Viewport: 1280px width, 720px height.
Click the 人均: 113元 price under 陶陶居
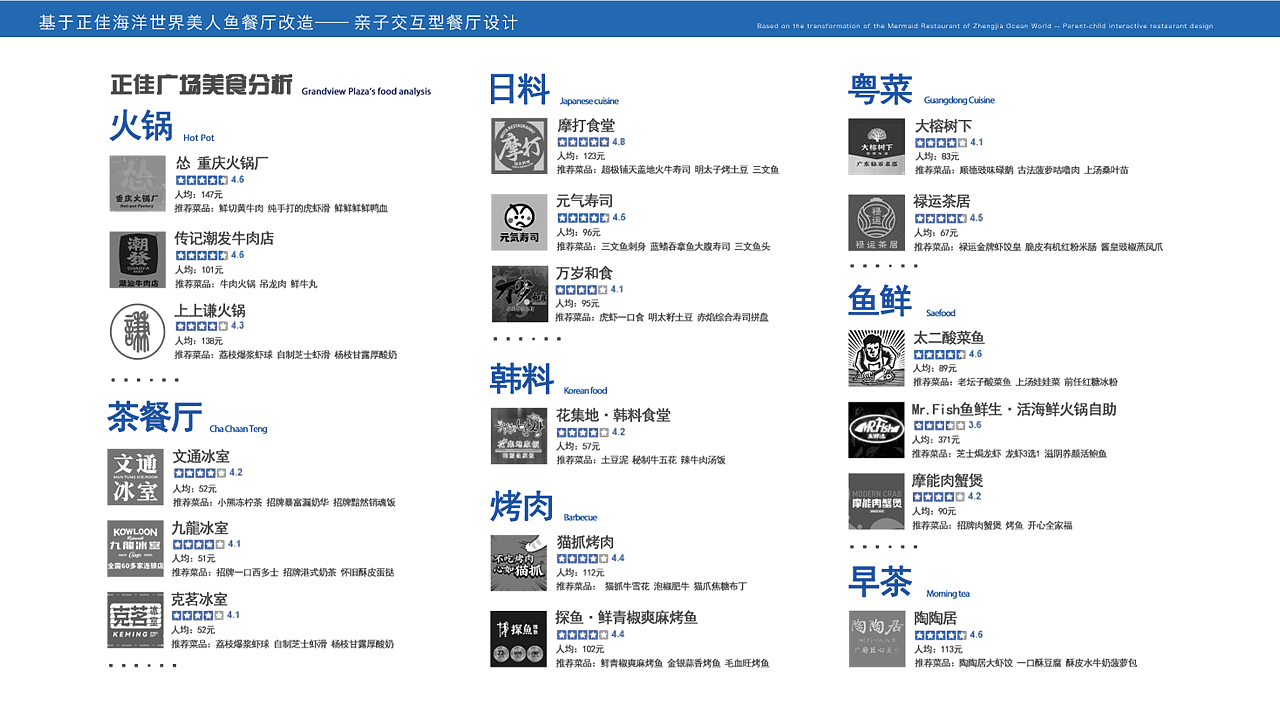click(938, 649)
